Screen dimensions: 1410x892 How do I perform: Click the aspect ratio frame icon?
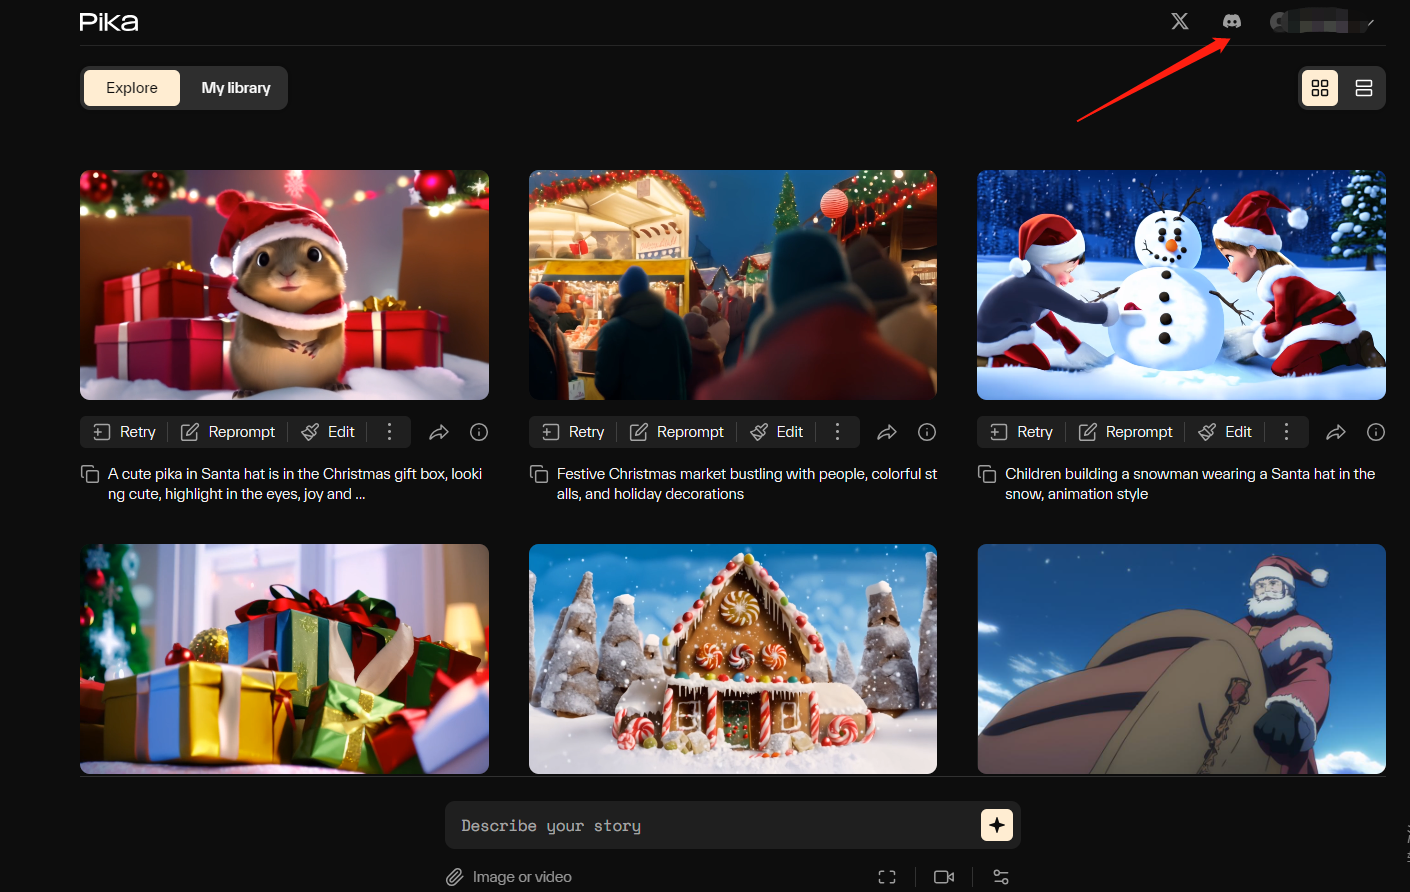tap(887, 877)
